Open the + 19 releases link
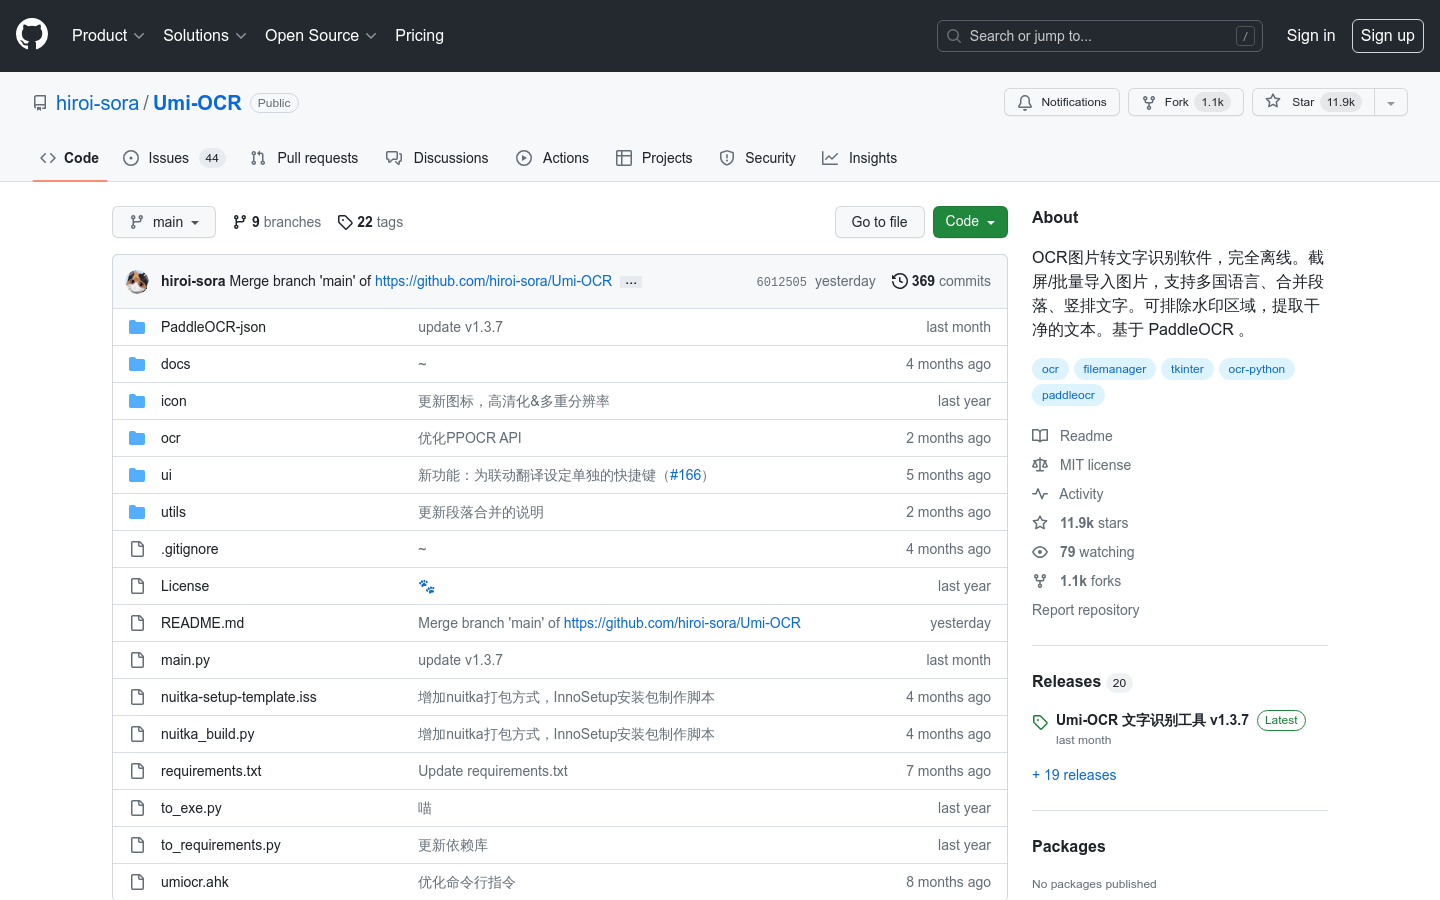This screenshot has width=1440, height=900. [1074, 775]
